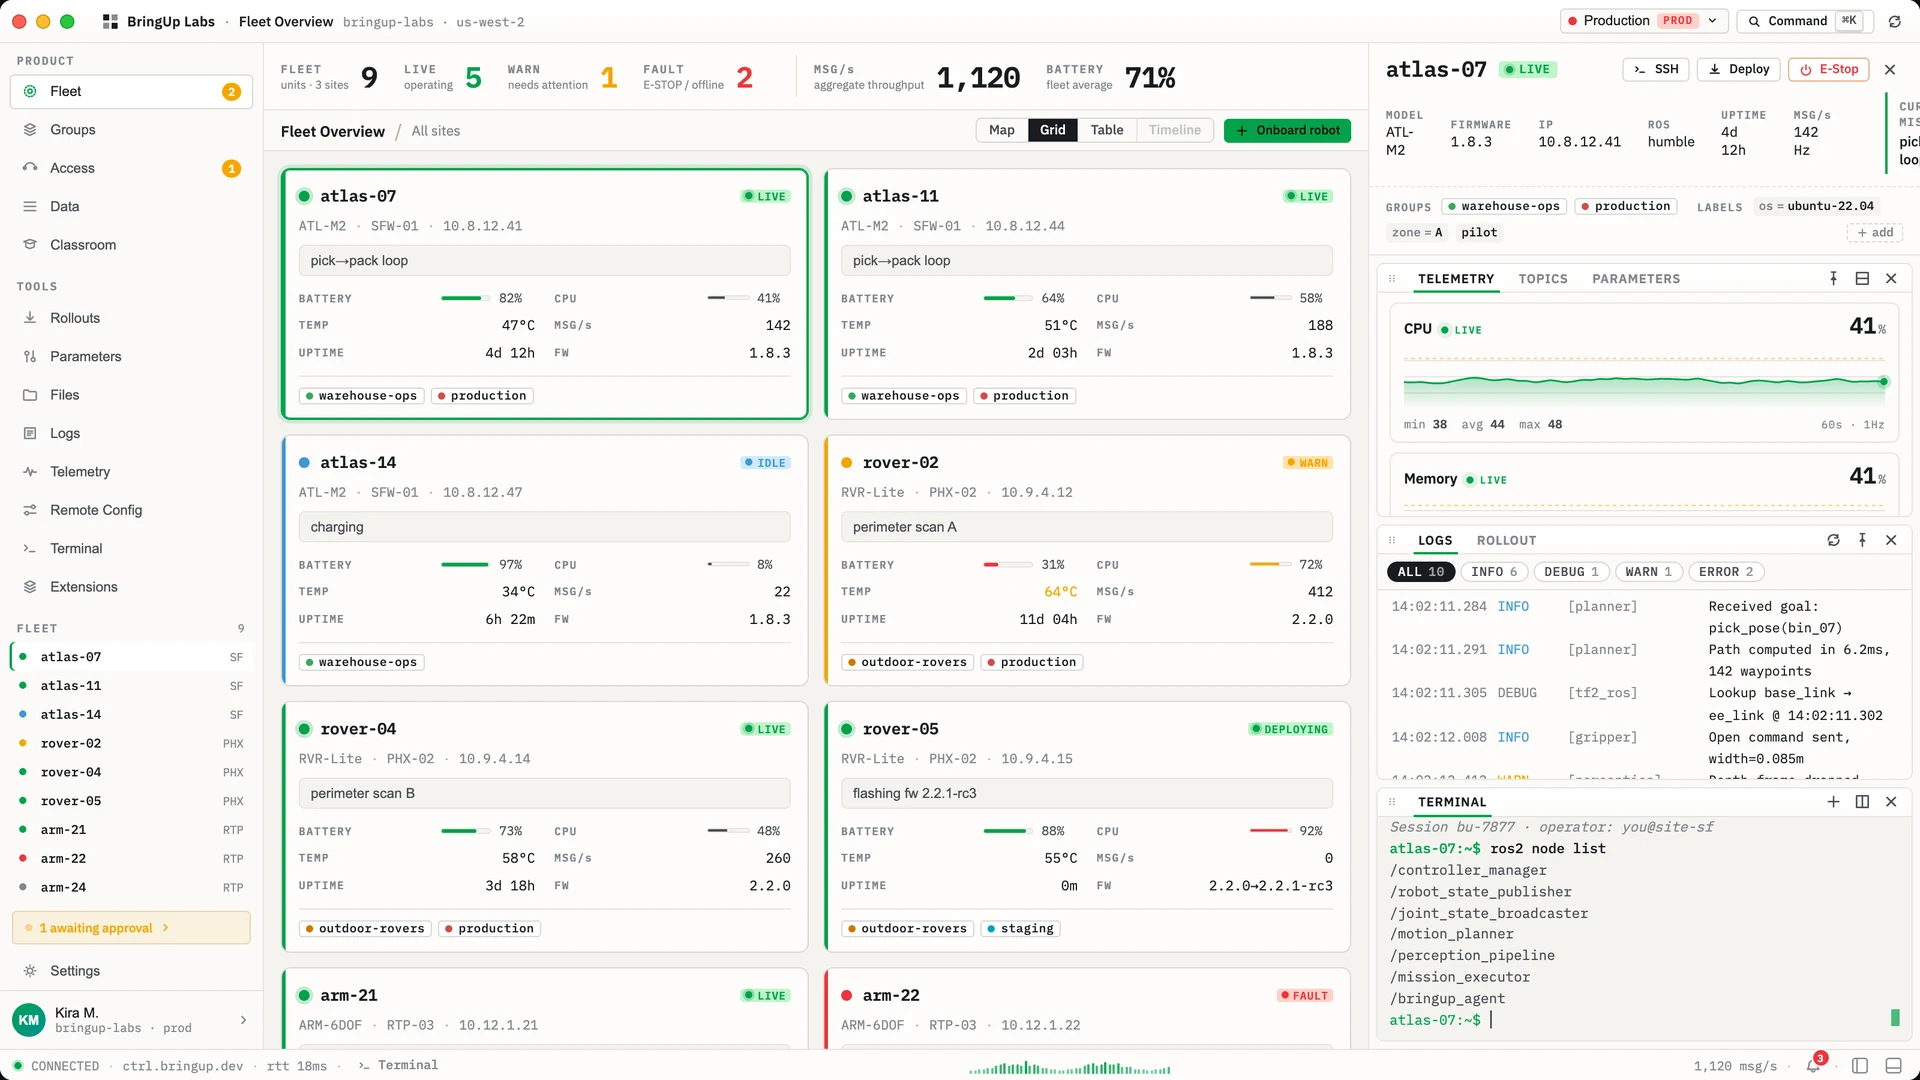Open Rollouts tool
The width and height of the screenshot is (1920, 1080).
point(131,318)
